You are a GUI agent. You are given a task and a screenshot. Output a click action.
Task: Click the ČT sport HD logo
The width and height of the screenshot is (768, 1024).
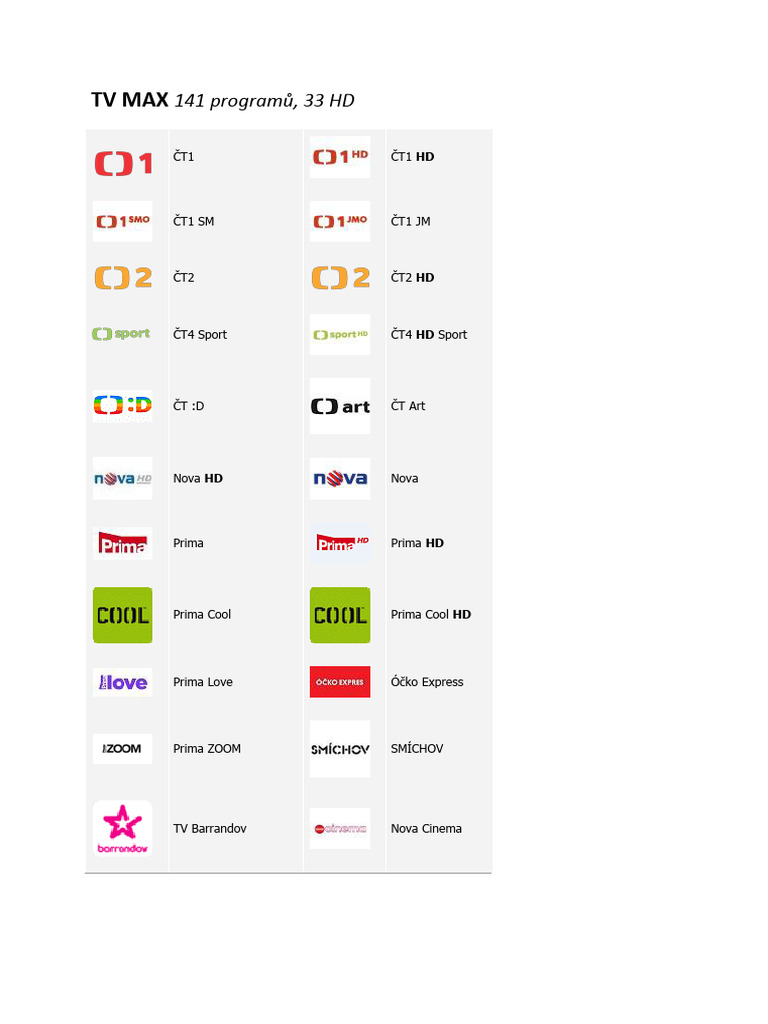(x=340, y=334)
